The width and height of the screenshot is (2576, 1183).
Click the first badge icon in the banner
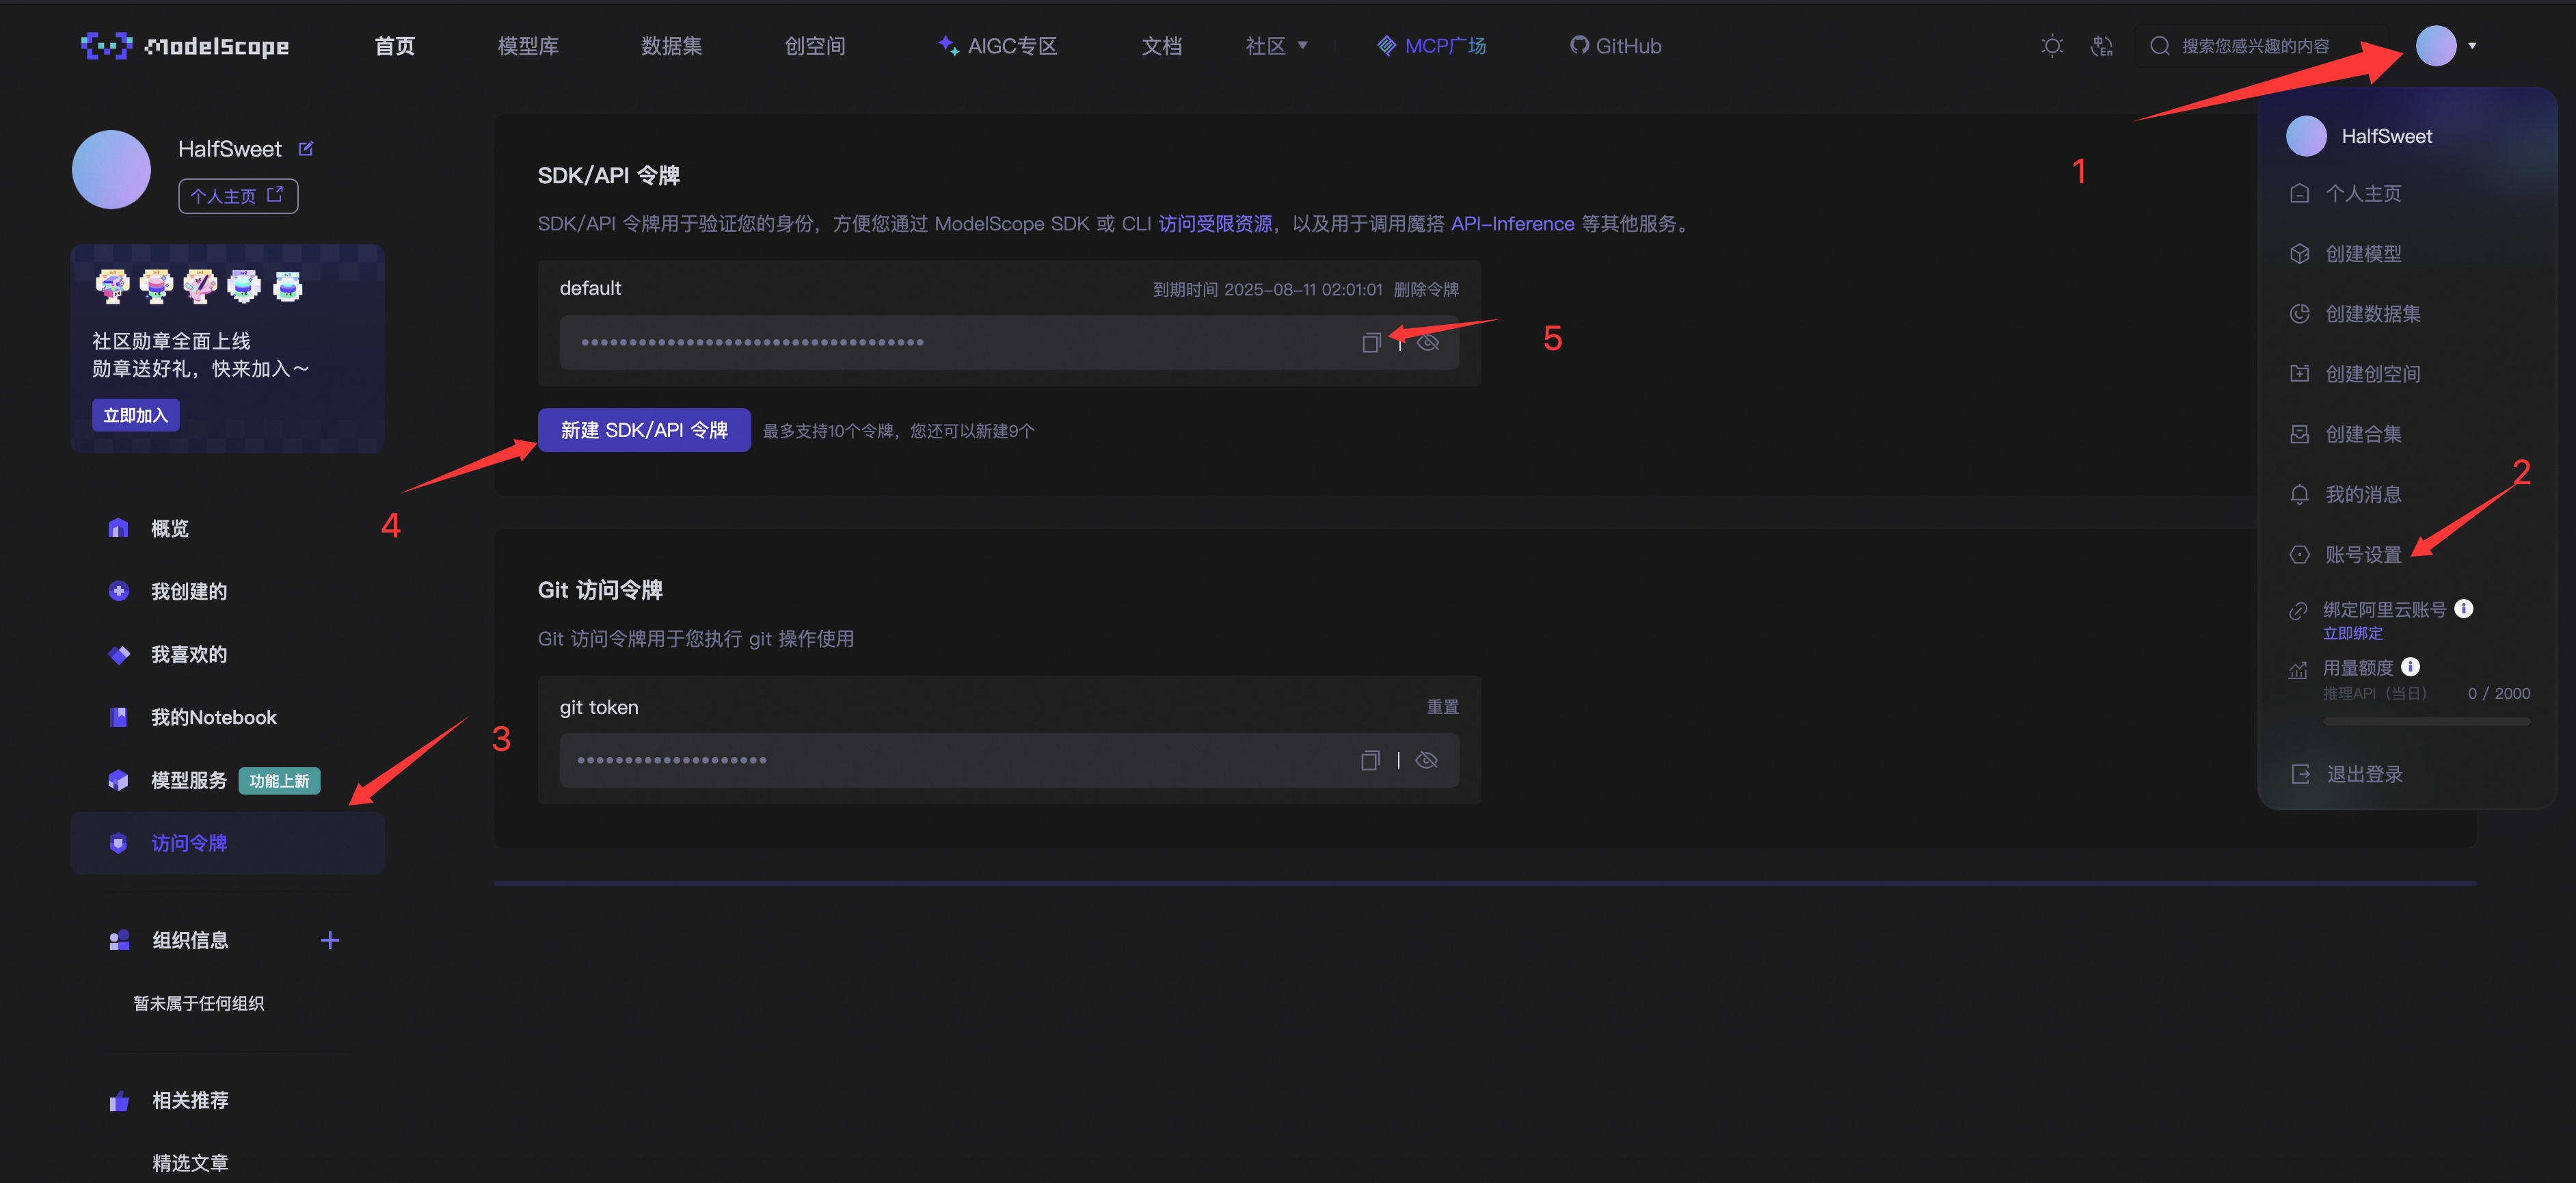click(112, 286)
